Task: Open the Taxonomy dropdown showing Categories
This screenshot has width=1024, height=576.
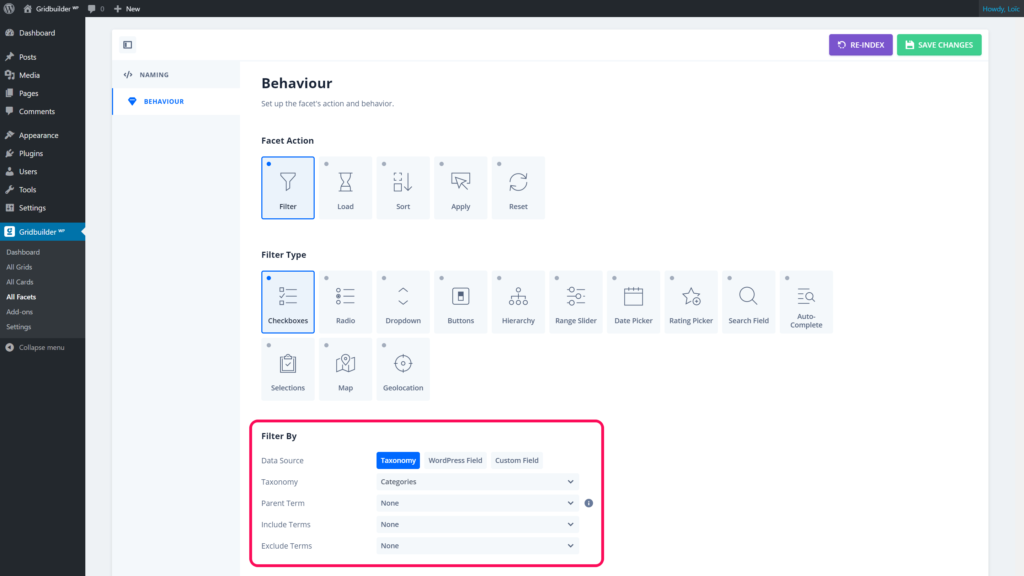Action: point(477,482)
